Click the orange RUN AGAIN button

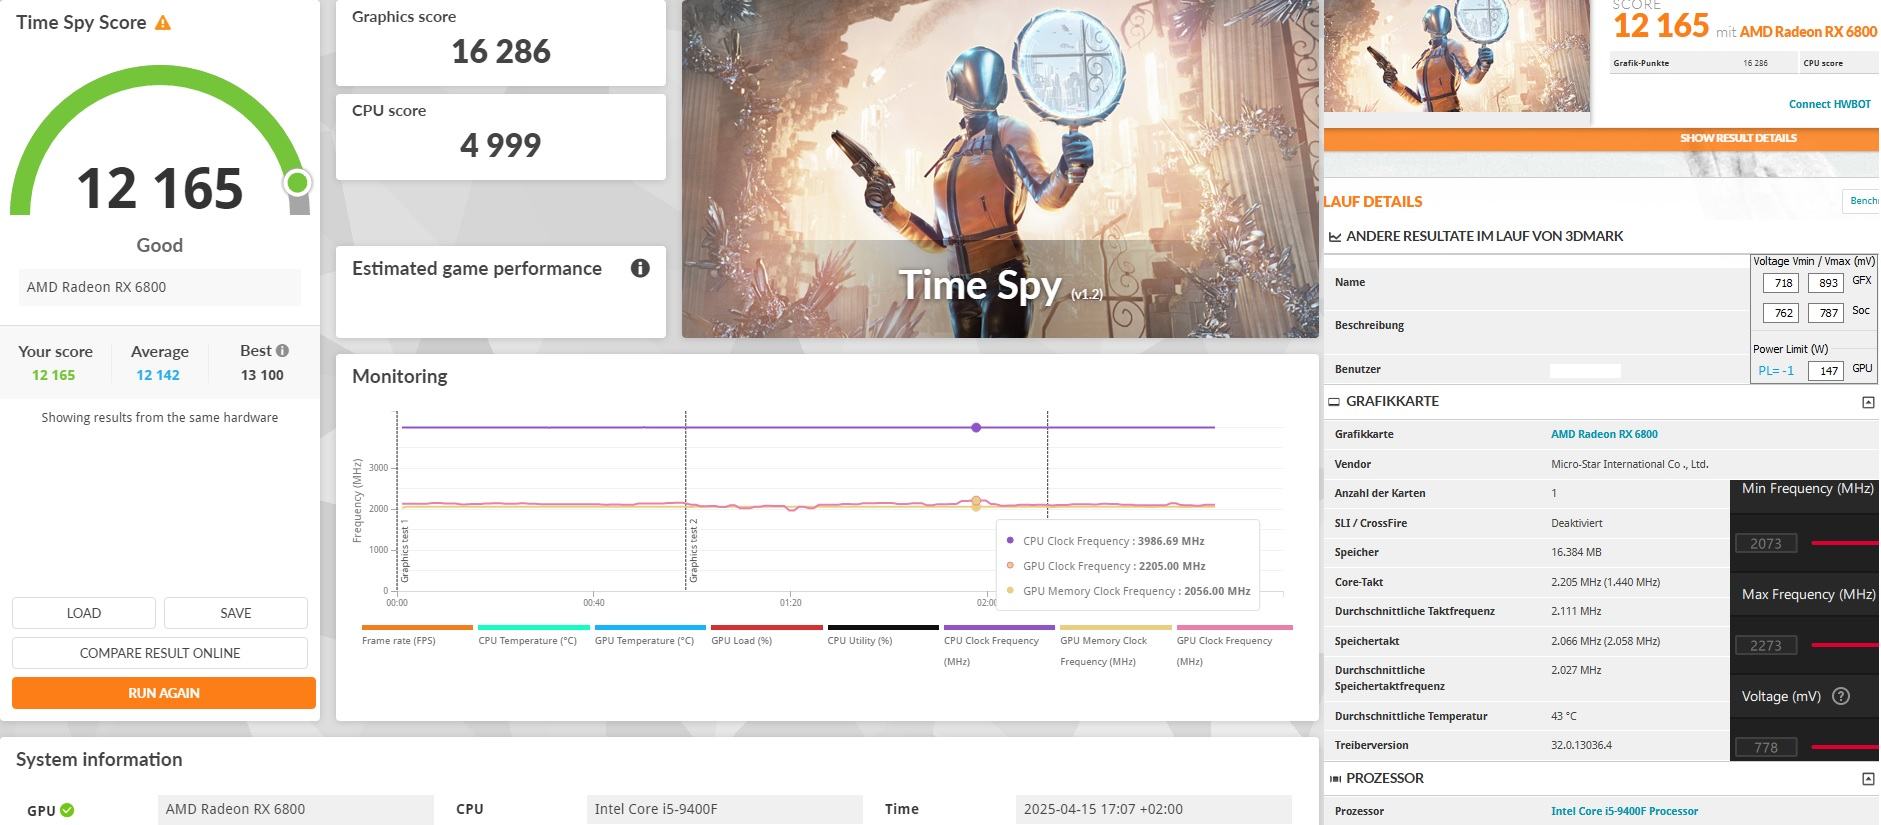(x=164, y=693)
